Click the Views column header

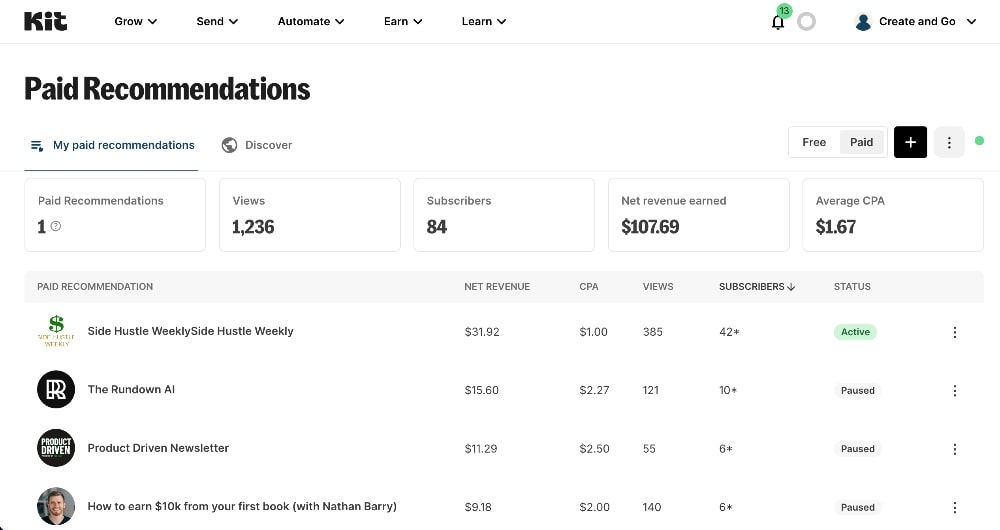[658, 286]
